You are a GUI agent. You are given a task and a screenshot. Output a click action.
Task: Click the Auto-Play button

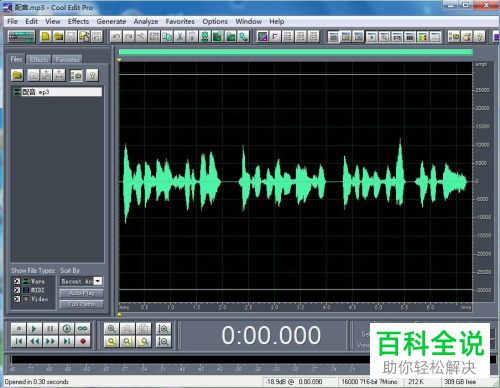(x=81, y=293)
